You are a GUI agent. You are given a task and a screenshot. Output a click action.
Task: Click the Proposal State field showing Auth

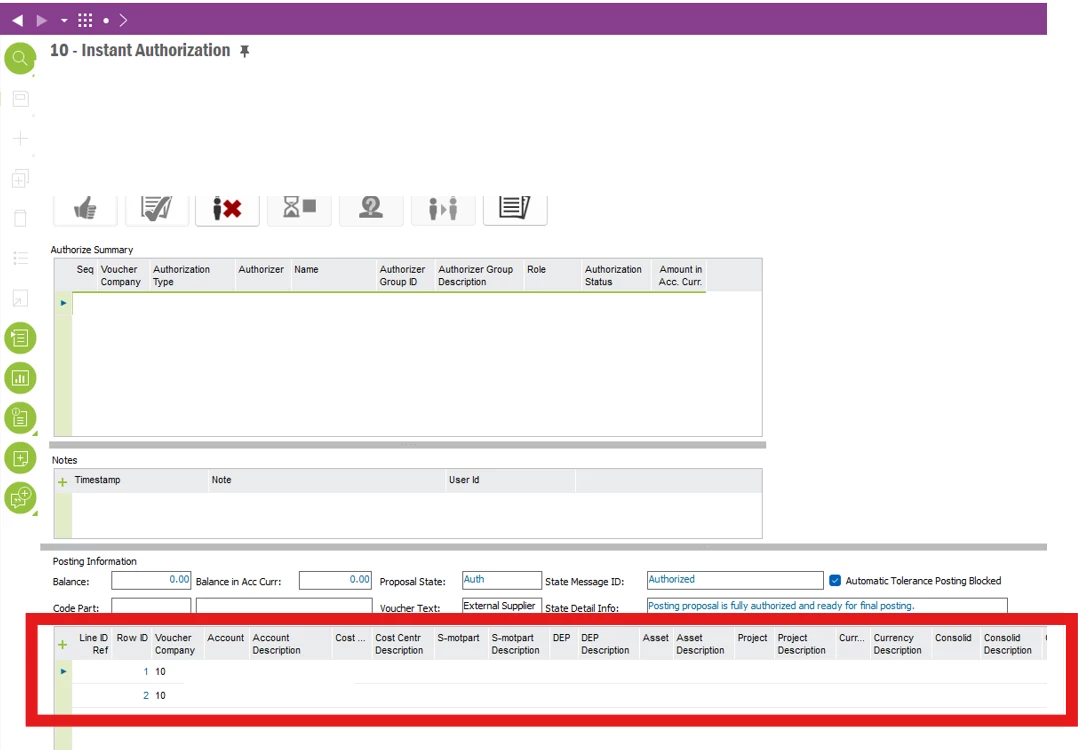(502, 581)
